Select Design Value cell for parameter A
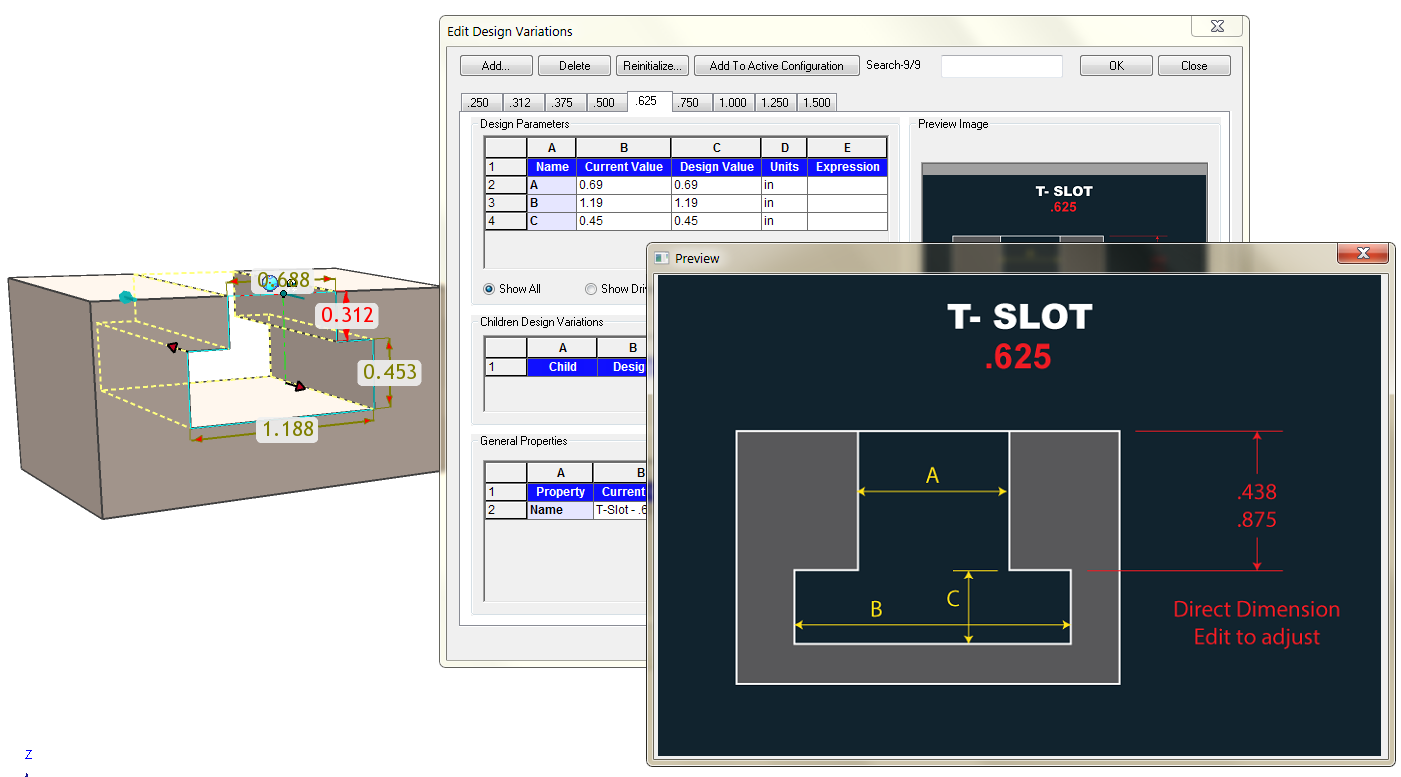This screenshot has width=1401, height=777. [x=715, y=185]
